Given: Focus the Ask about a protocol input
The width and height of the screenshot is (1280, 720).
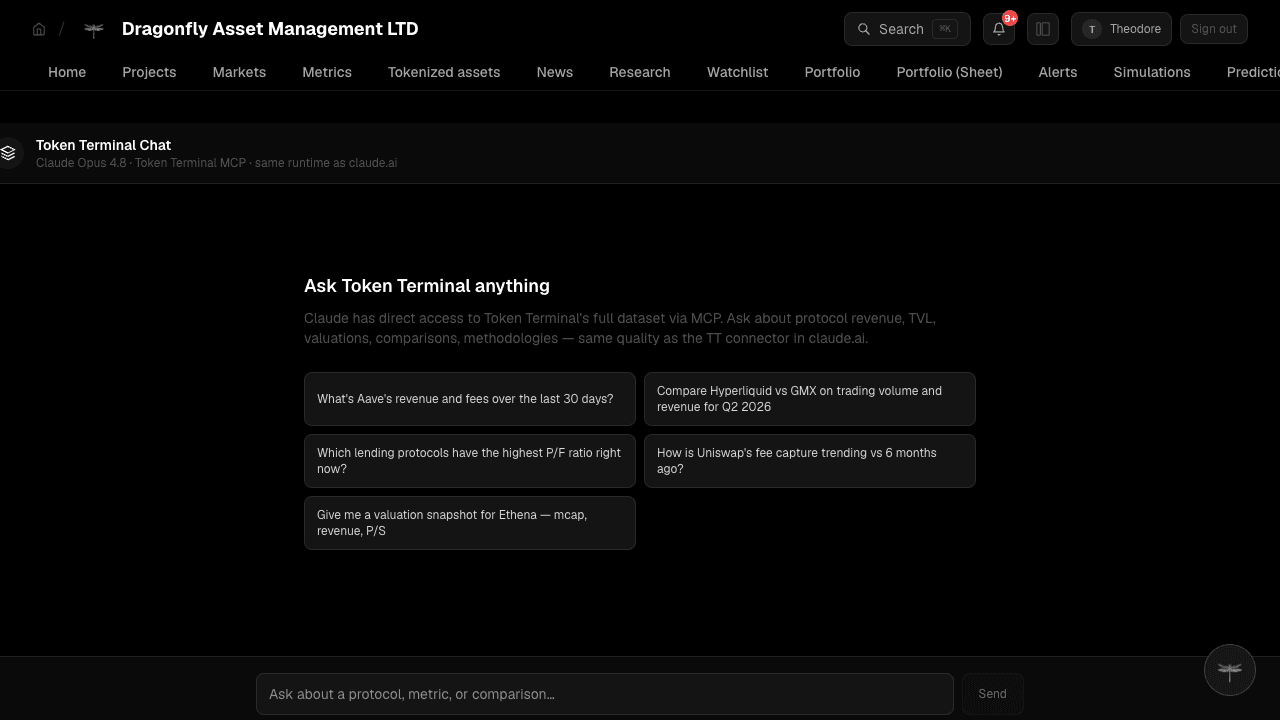Looking at the screenshot, I should [x=605, y=694].
